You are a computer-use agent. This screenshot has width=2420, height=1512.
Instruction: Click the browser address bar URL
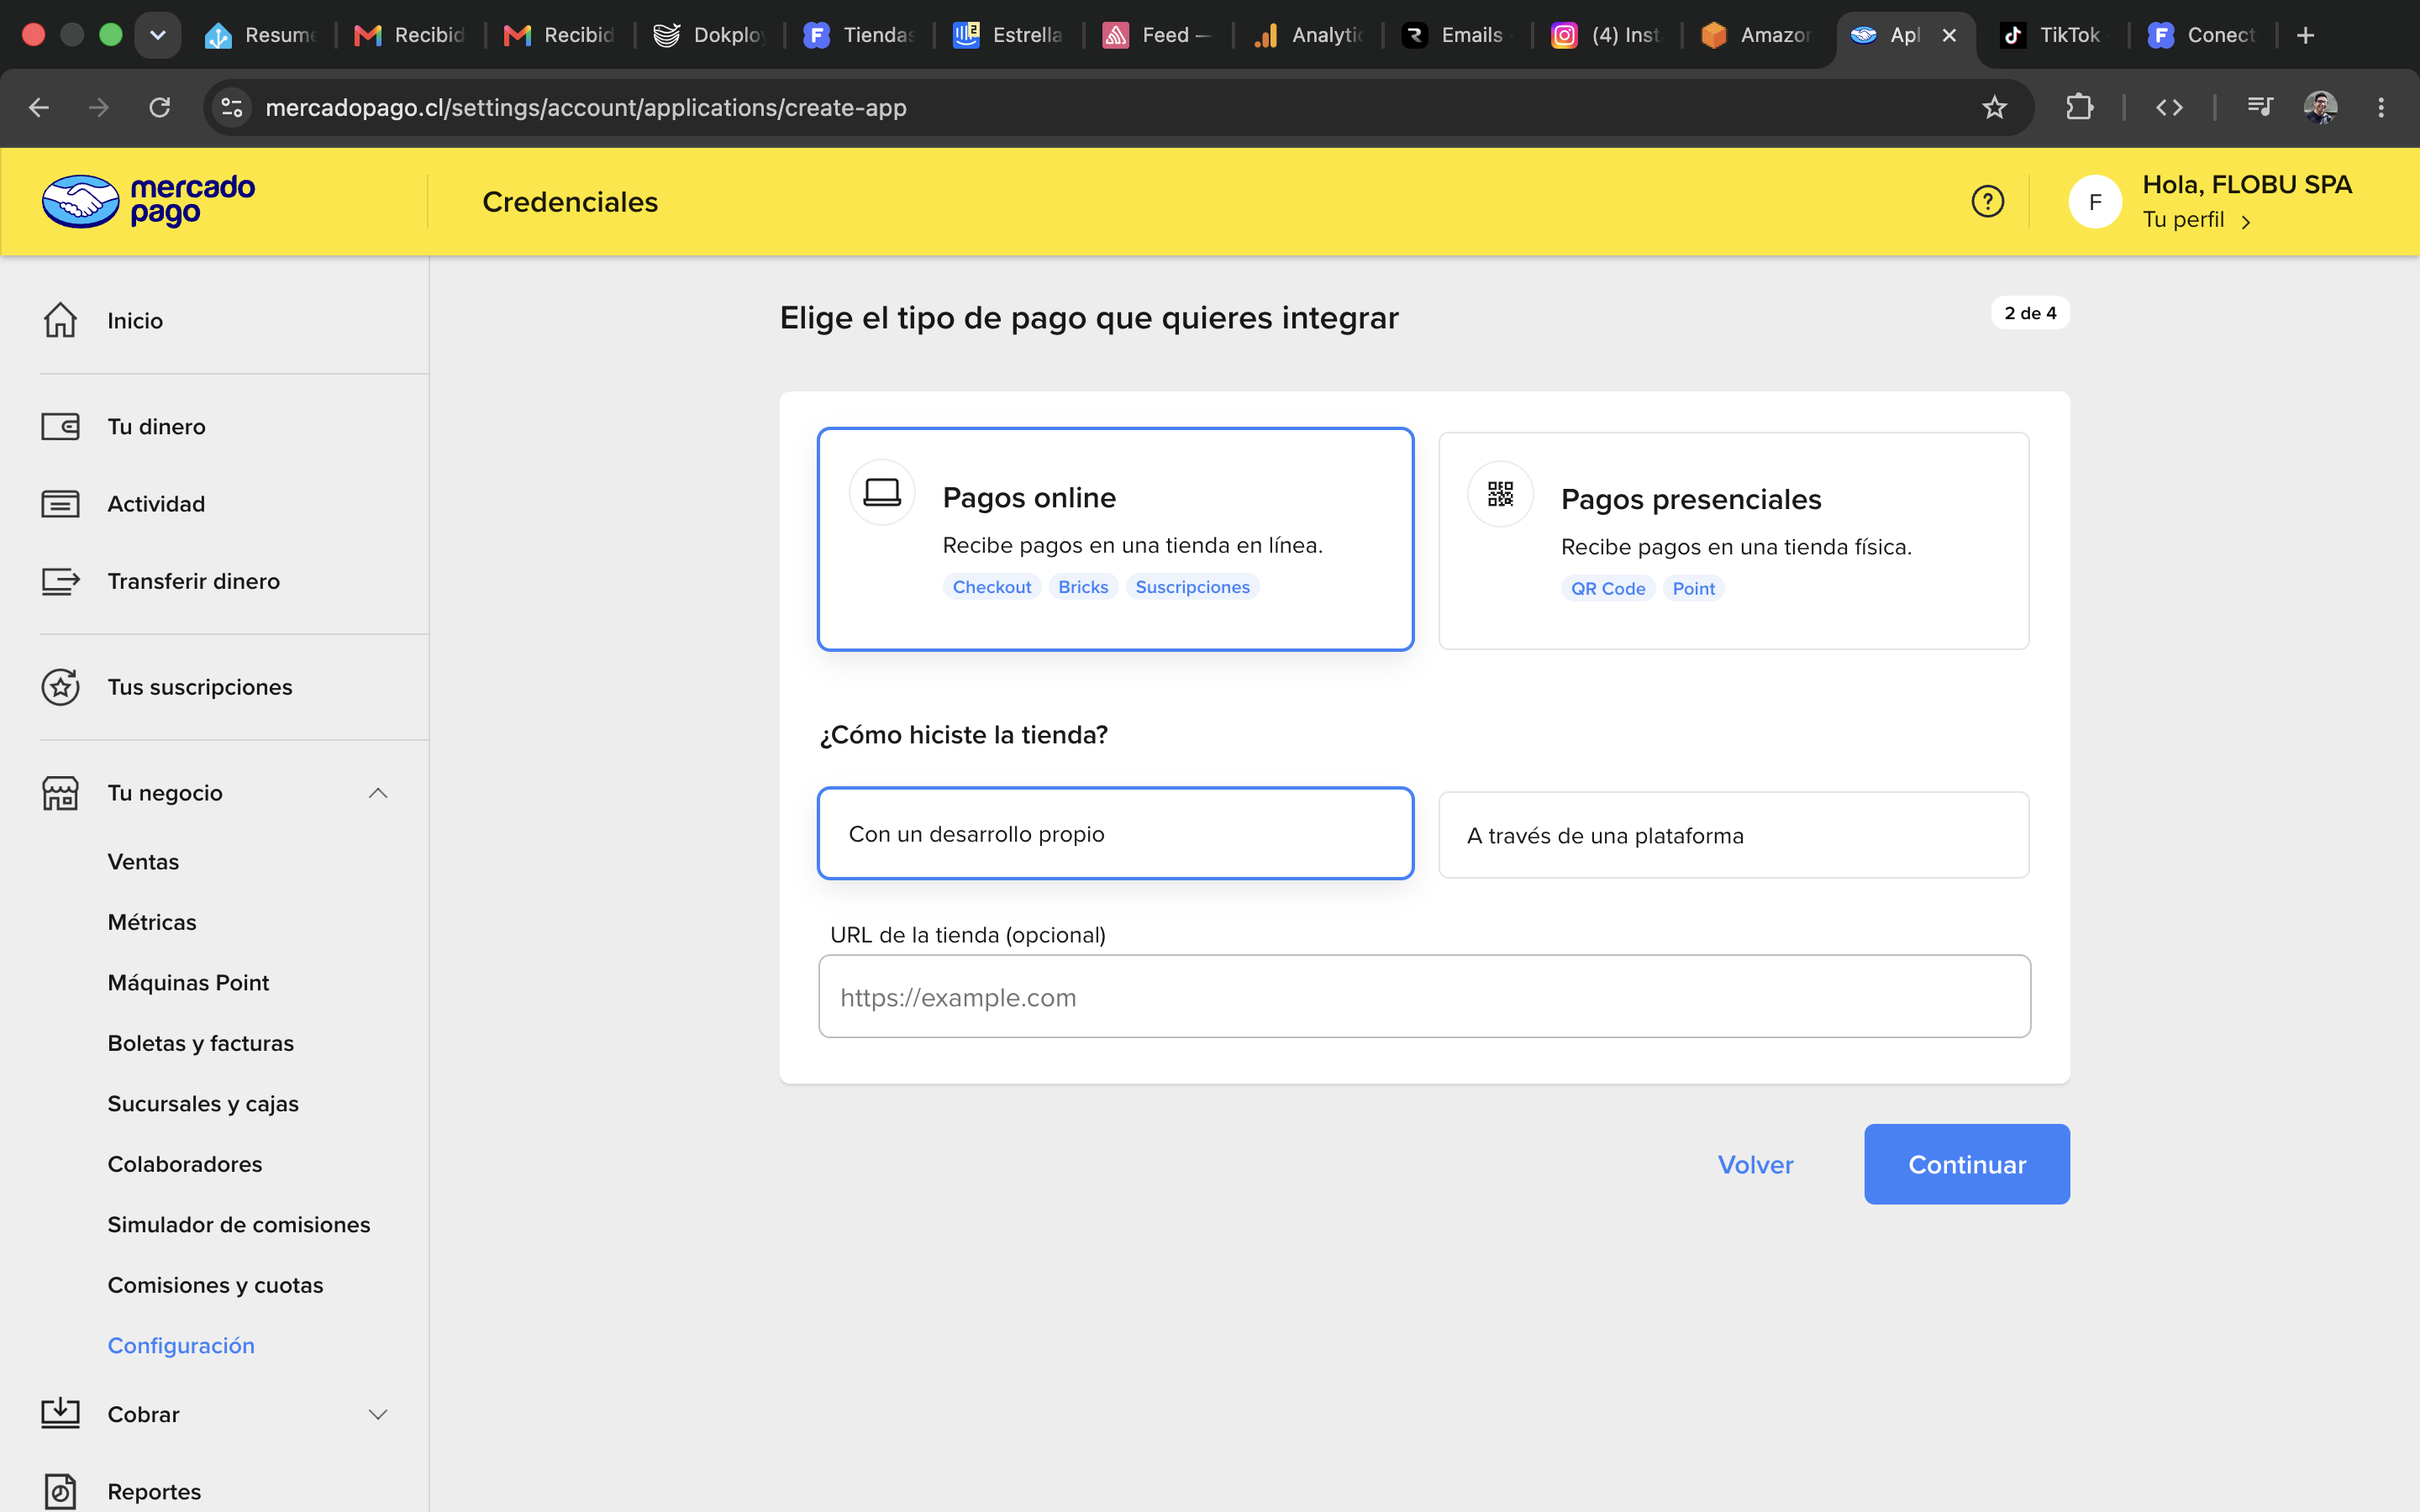pos(586,107)
